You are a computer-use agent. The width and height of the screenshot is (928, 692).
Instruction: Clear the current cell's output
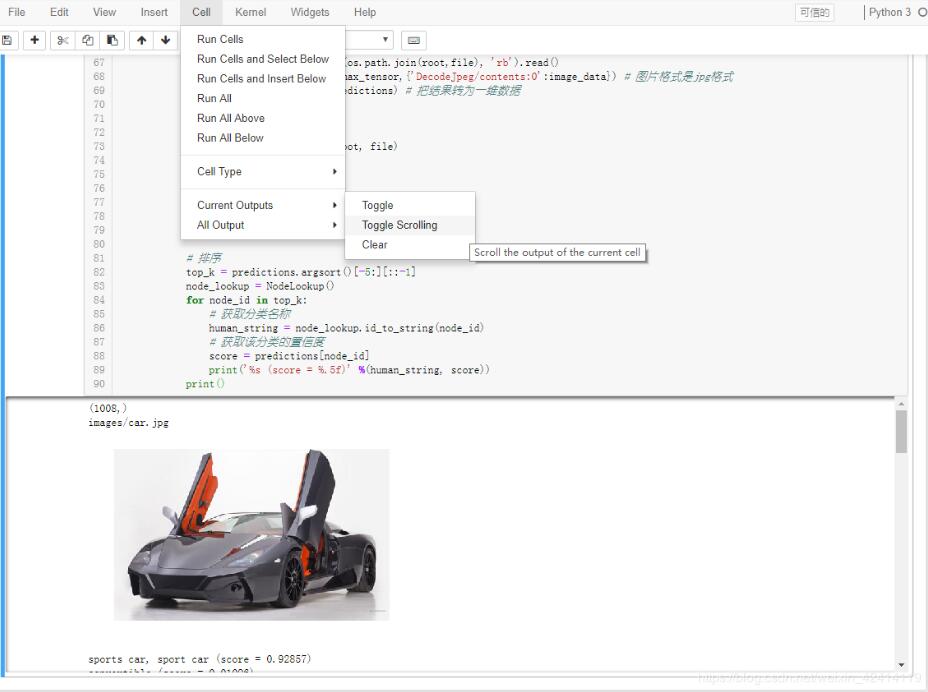point(374,244)
